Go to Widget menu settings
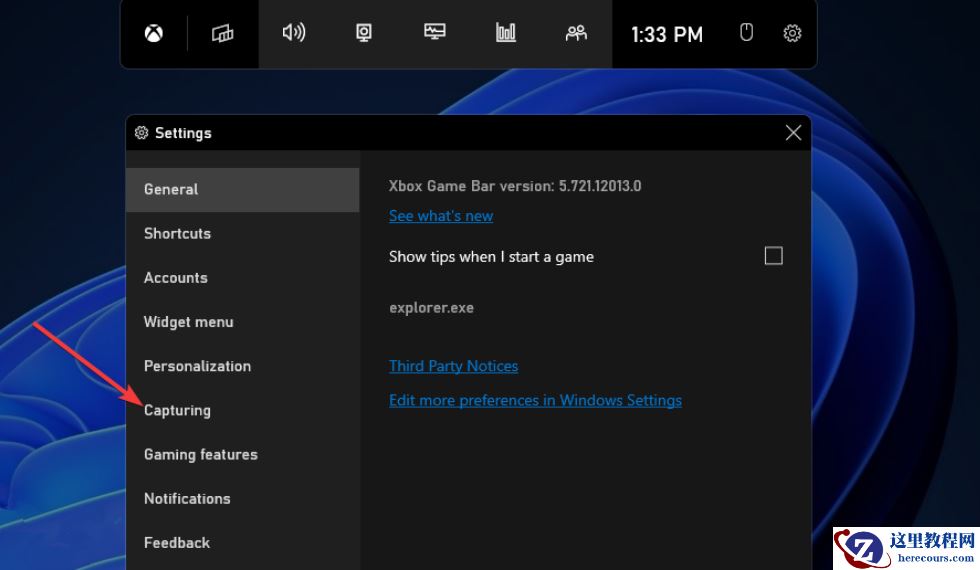Image resolution: width=980 pixels, height=570 pixels. pos(242,322)
